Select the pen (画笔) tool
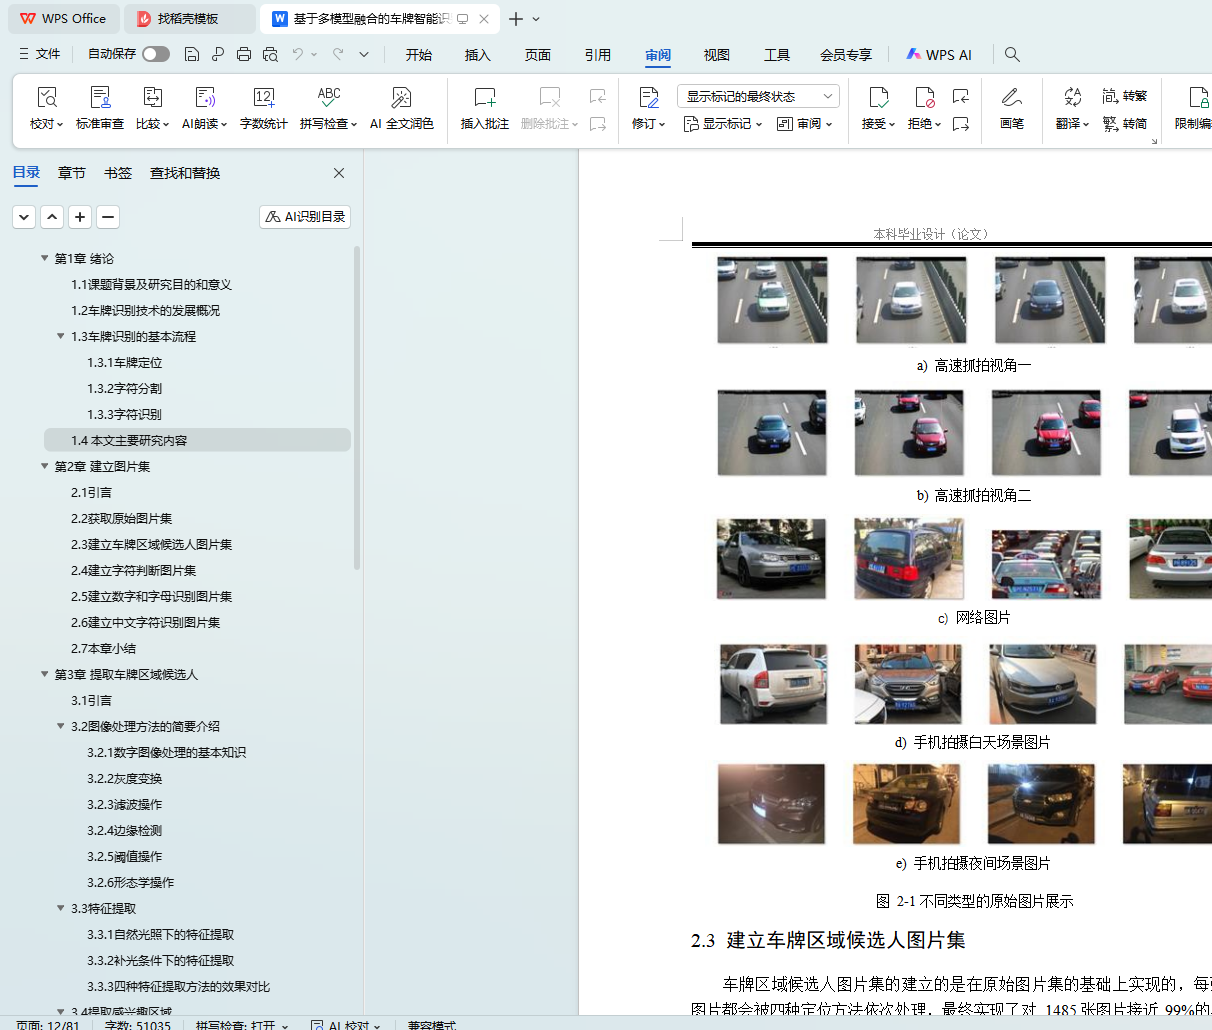The height and width of the screenshot is (1030, 1212). pyautogui.click(x=1011, y=98)
